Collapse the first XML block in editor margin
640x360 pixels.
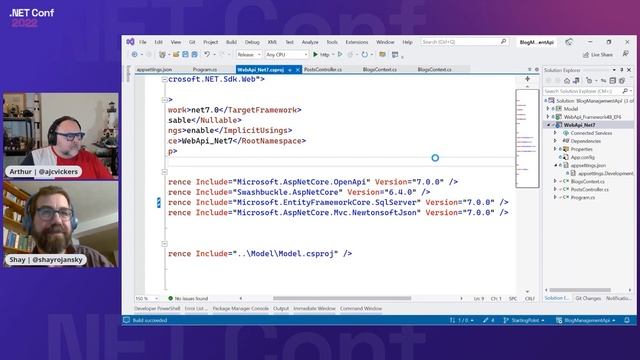pyautogui.click(x=164, y=80)
